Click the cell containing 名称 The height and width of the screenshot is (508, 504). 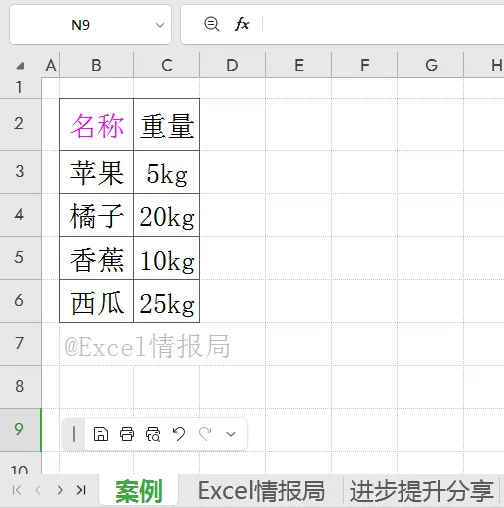pos(97,124)
